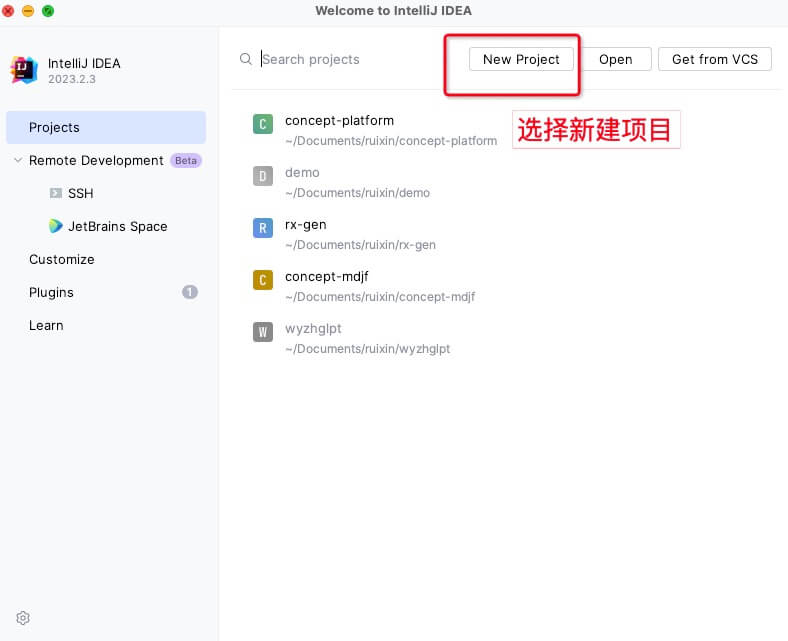Click the SSH terminal icon
Screen dimensions: 788x641
coord(56,193)
